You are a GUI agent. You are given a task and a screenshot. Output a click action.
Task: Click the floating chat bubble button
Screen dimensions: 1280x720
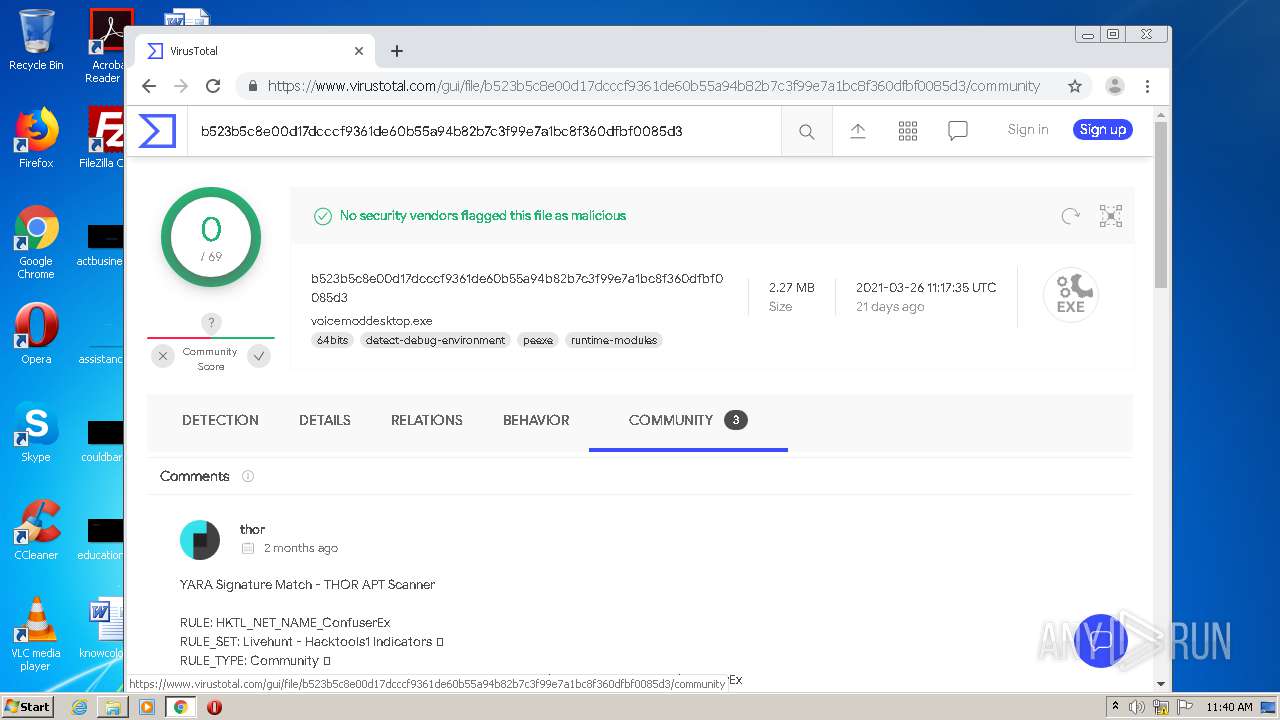tap(1100, 640)
